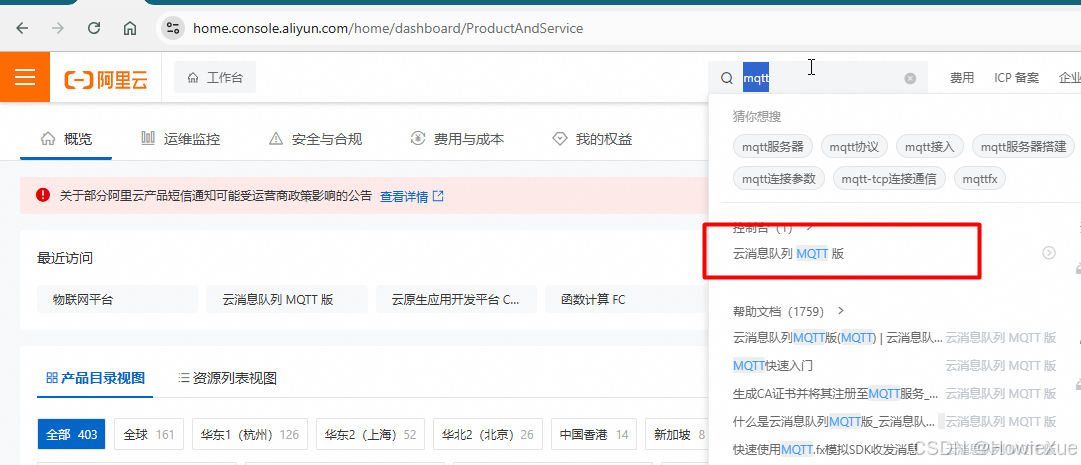Screen dimensions: 1081x465
Task: Click 查看详情 link in announcement
Action: pyautogui.click(x=412, y=197)
